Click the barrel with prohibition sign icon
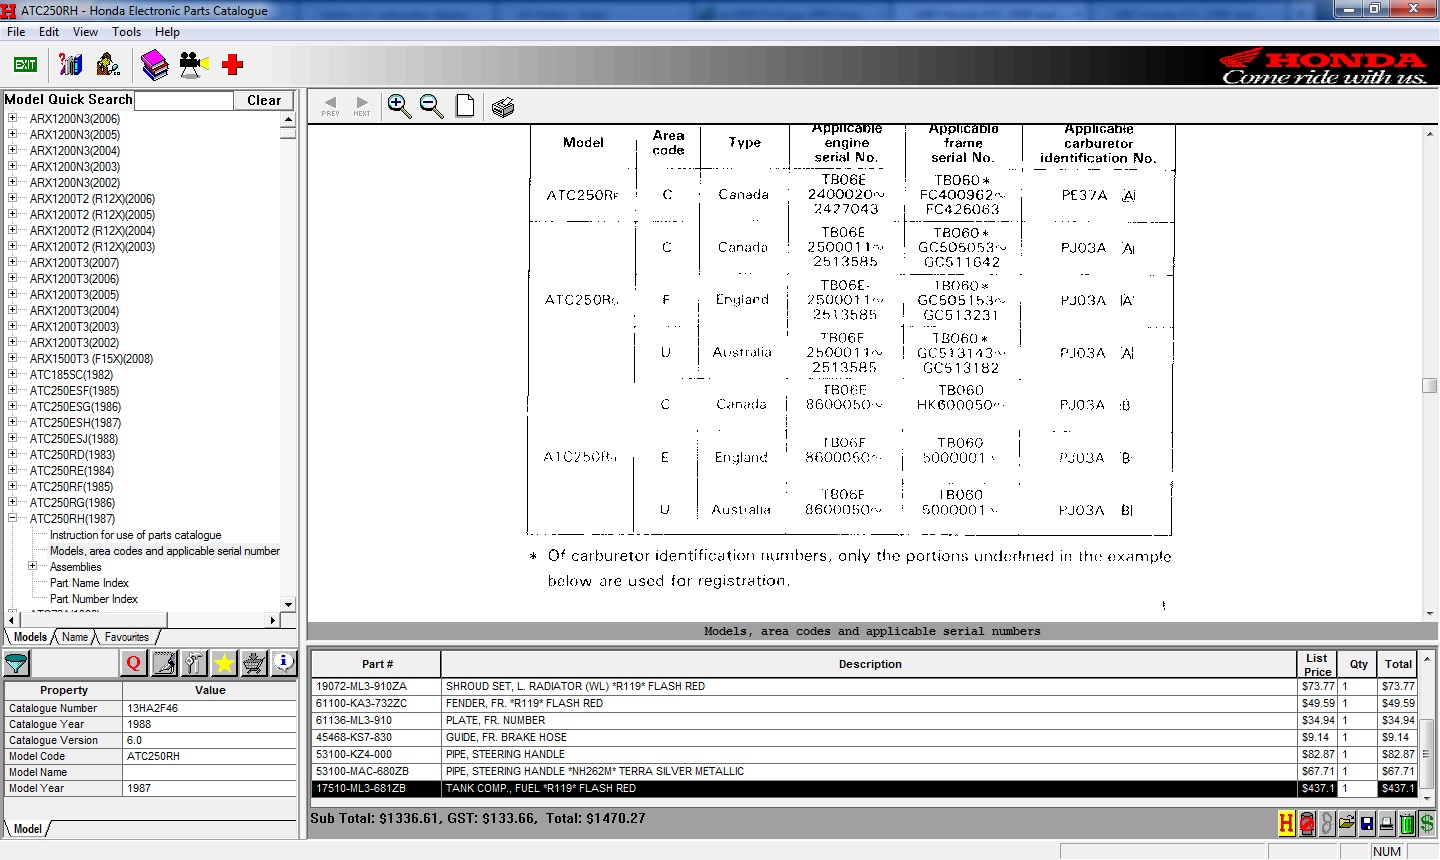Screen dimensions: 1440x860 coord(1307,824)
